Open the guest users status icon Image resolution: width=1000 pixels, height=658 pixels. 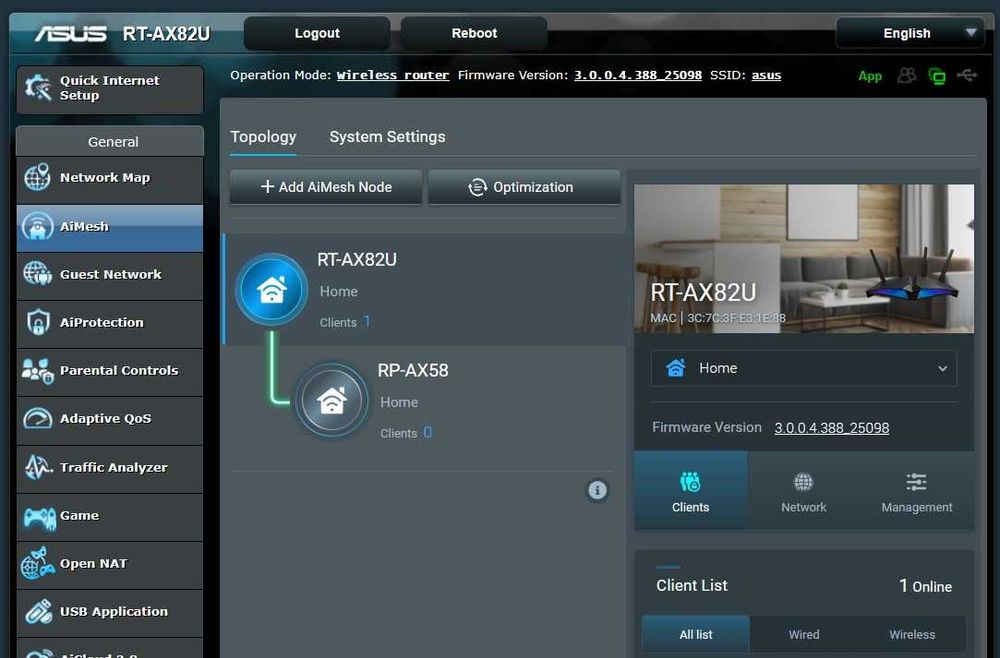pos(906,76)
